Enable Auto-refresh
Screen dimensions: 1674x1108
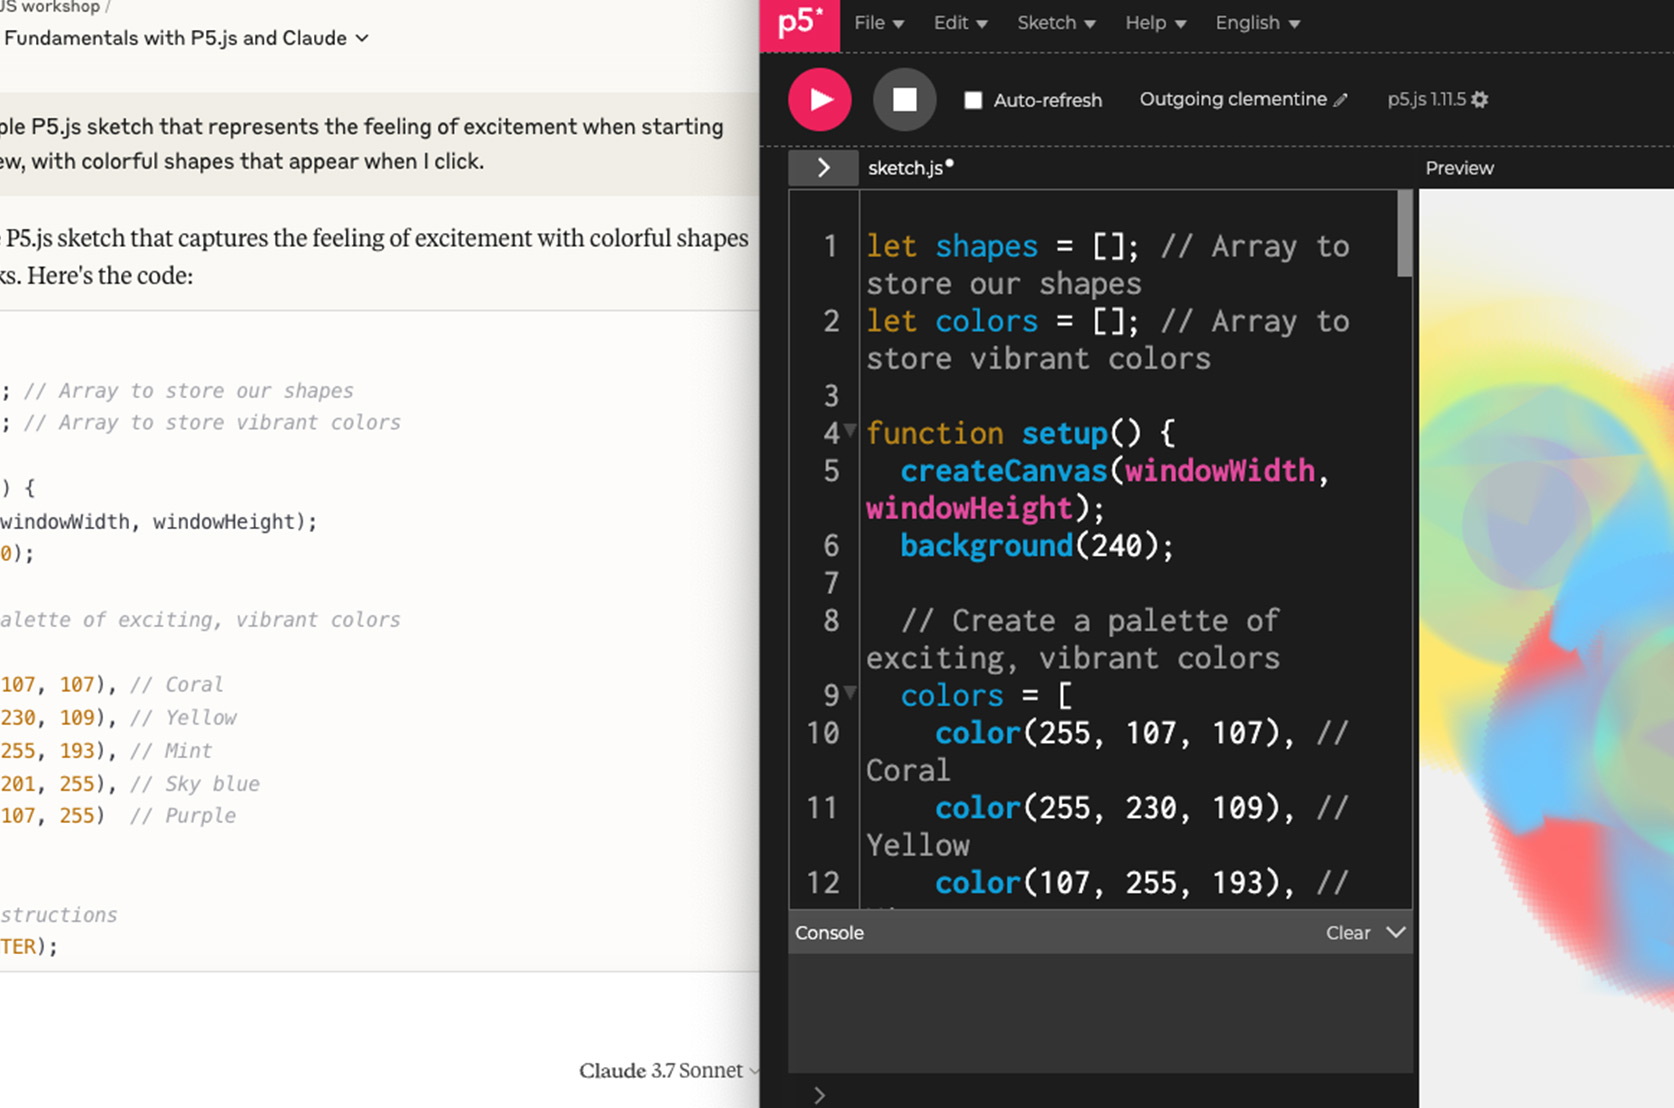[x=972, y=99]
